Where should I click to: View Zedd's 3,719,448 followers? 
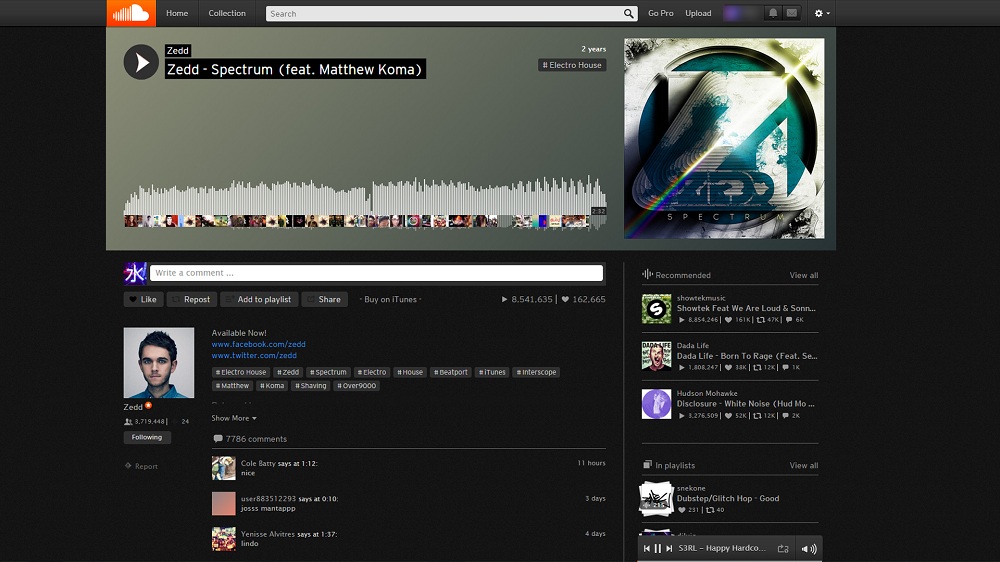coord(145,422)
